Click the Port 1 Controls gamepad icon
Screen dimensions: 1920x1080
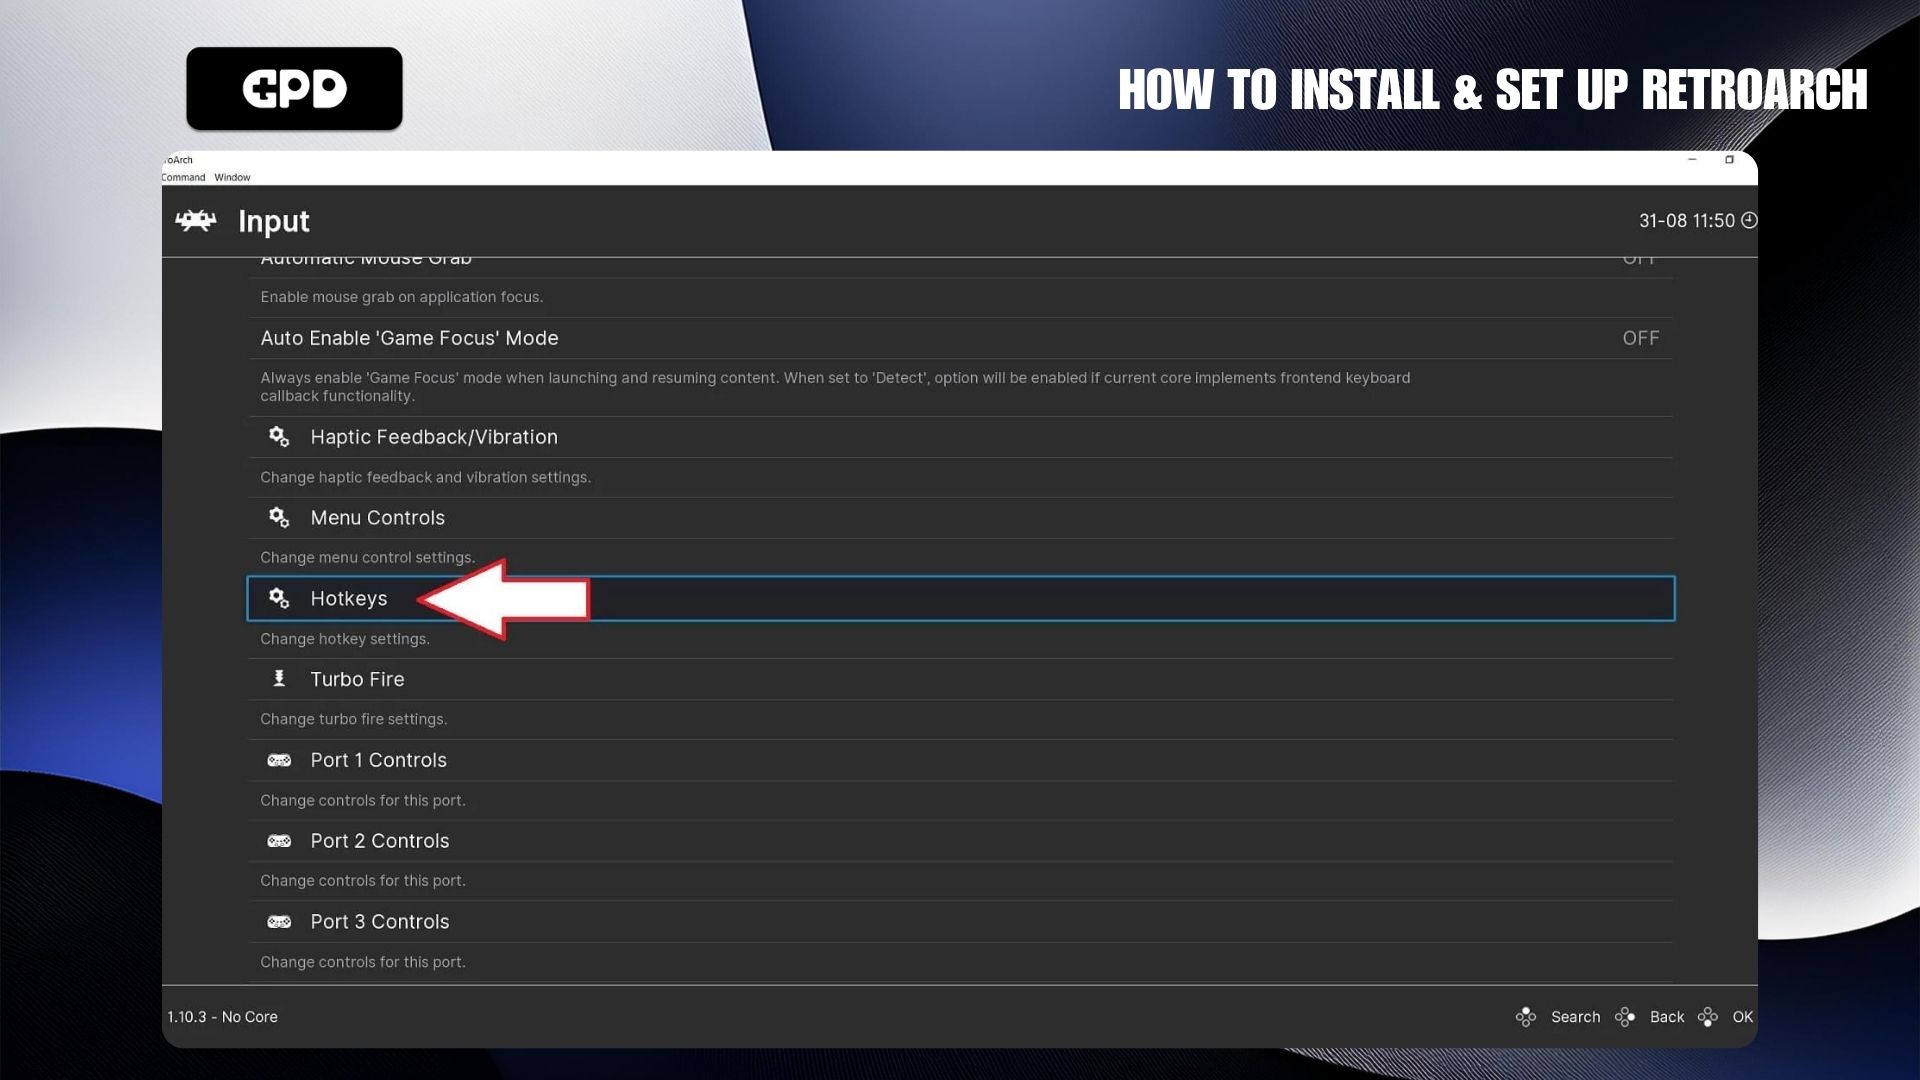coord(279,761)
